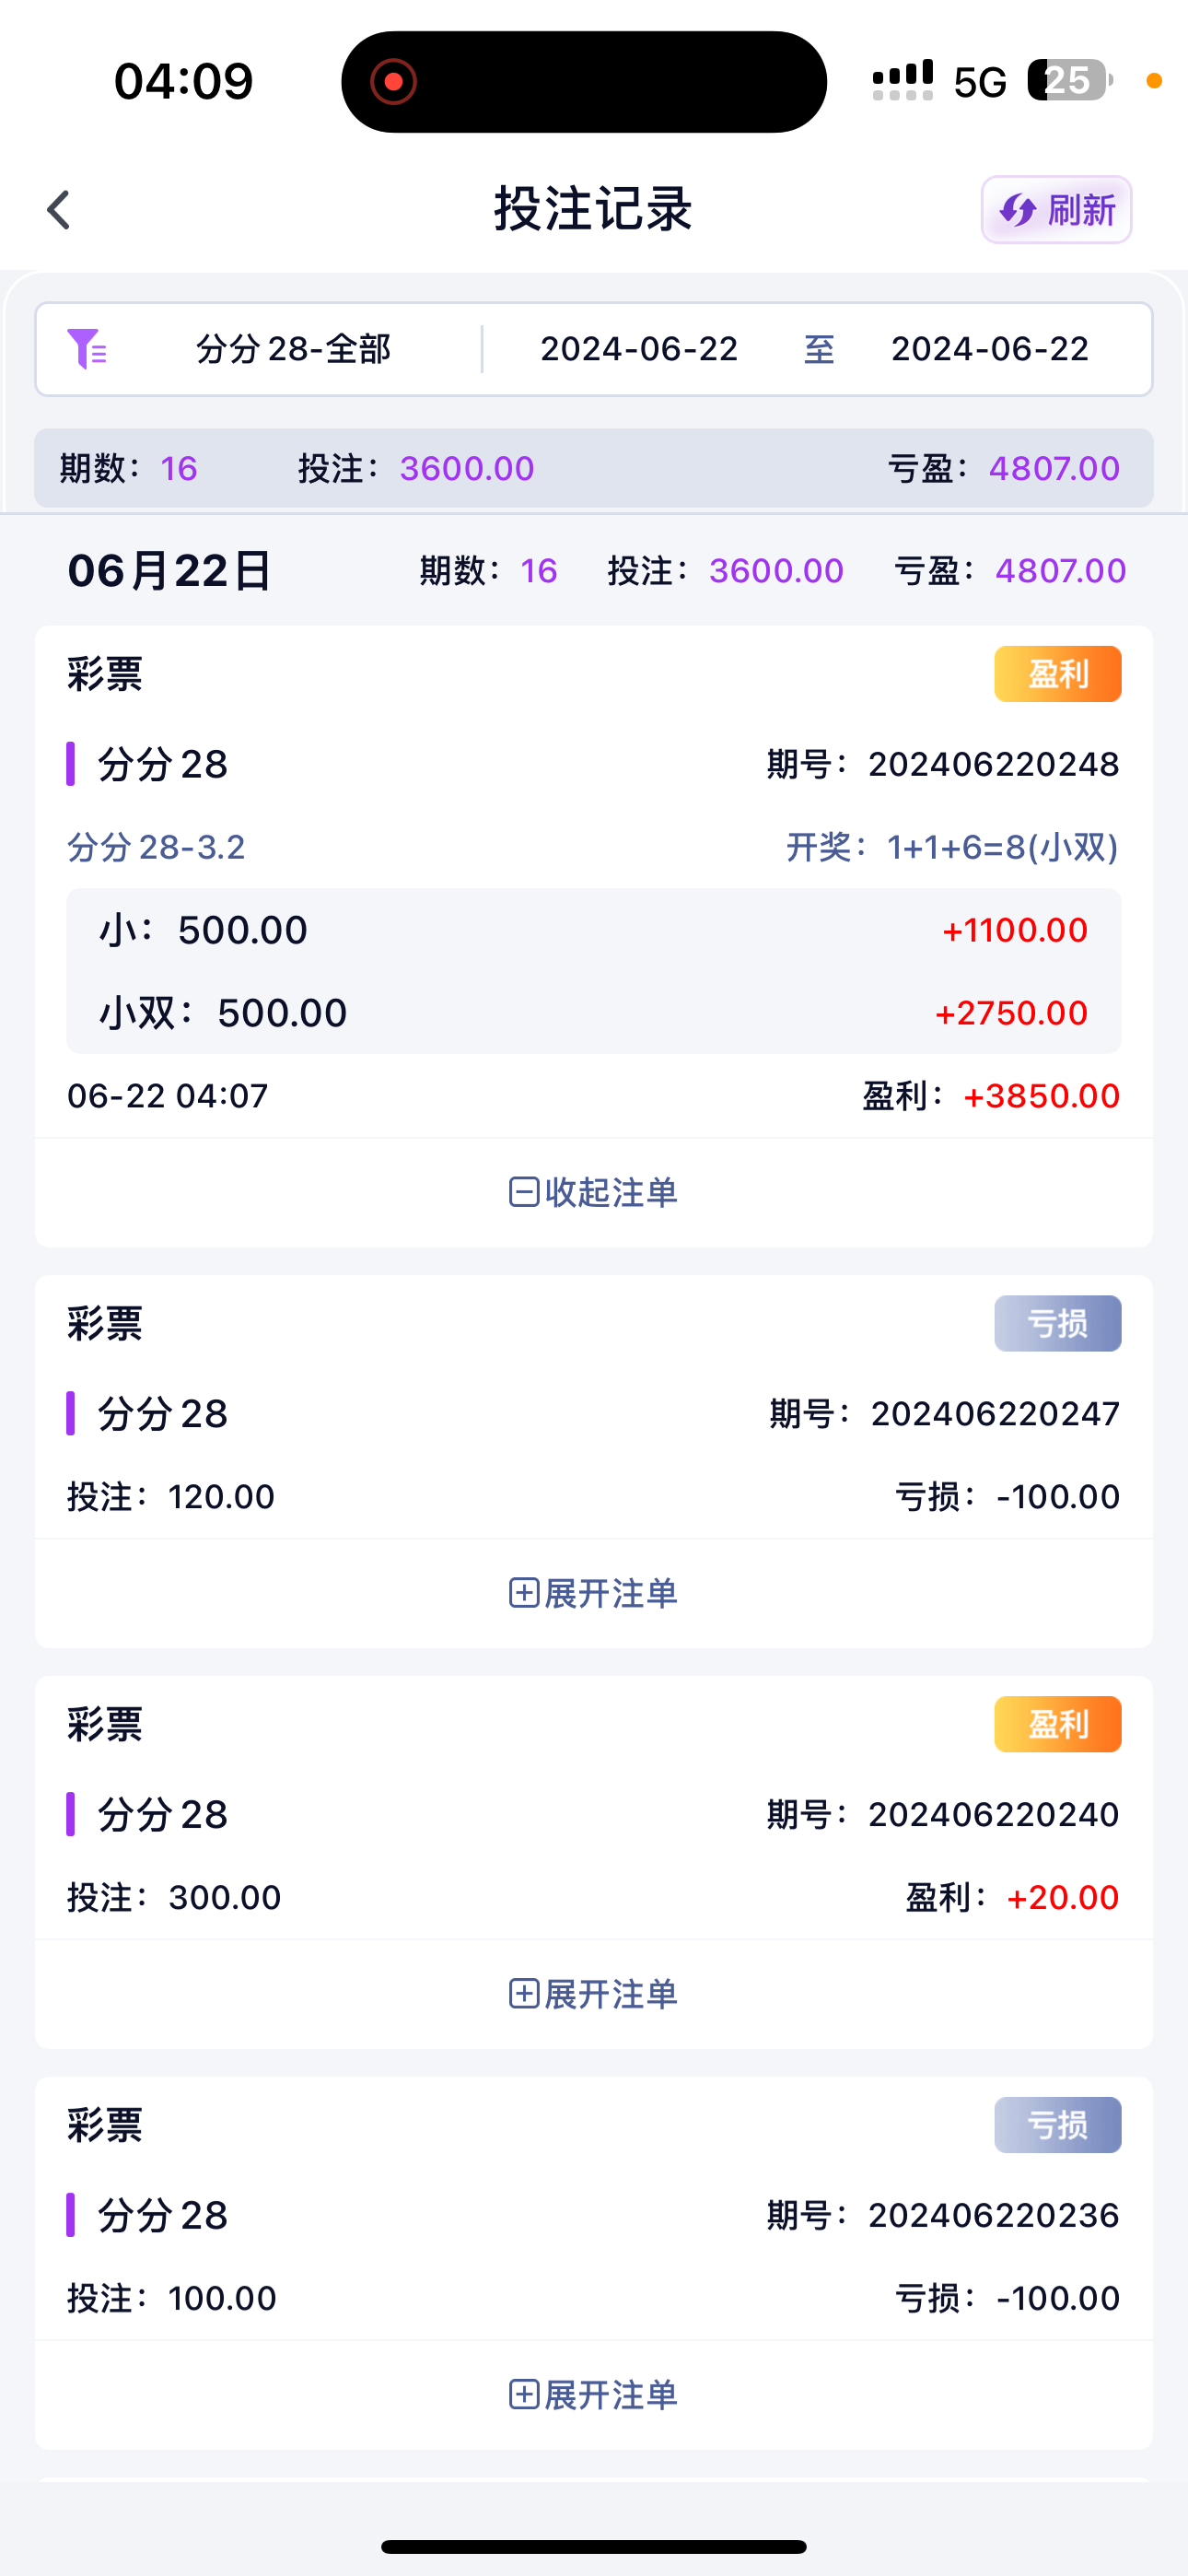Tap the purple filter funnel icon
Image resolution: width=1188 pixels, height=2576 pixels.
pyautogui.click(x=87, y=349)
